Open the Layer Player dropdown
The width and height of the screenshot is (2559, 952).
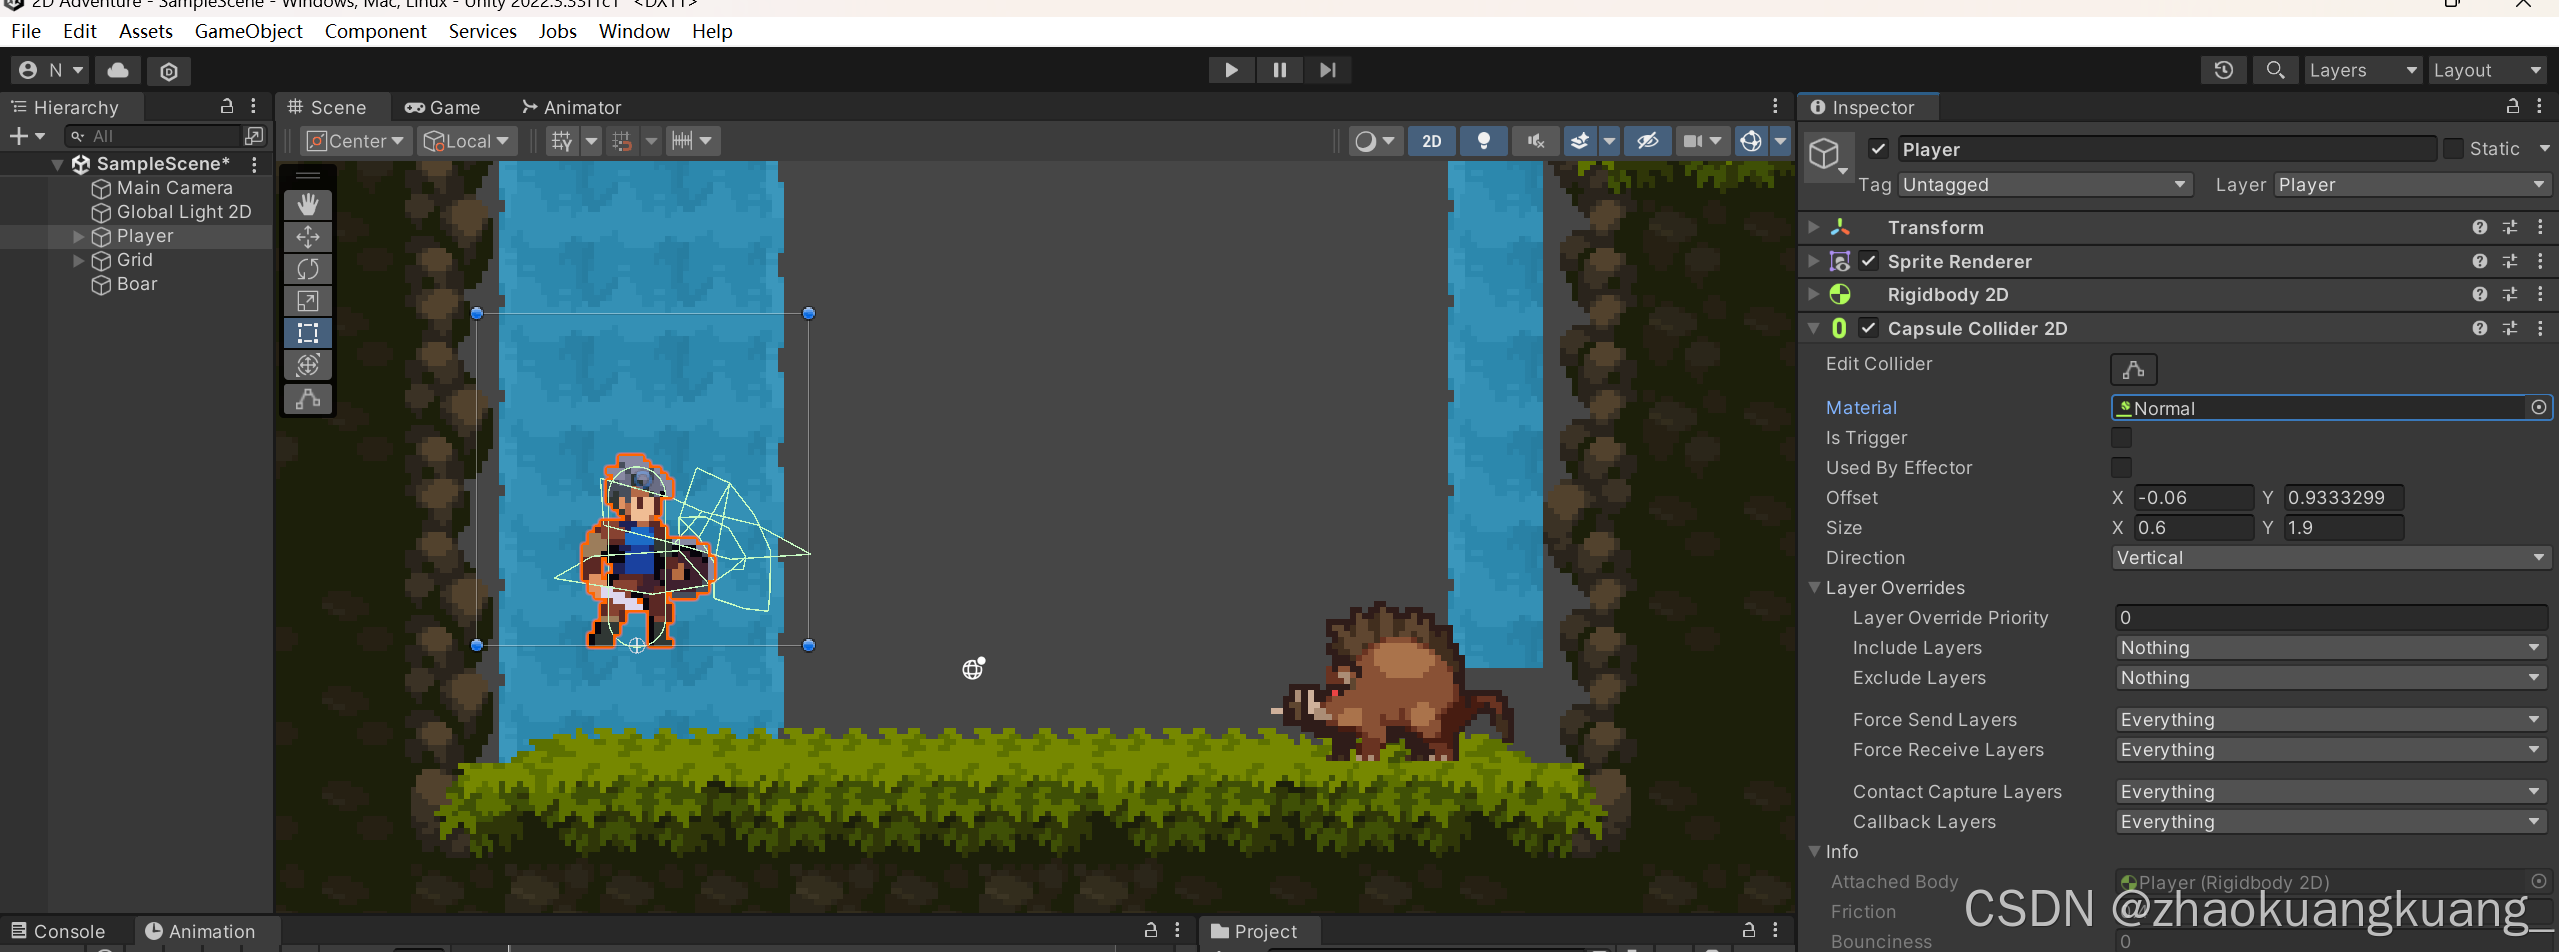(x=2412, y=185)
